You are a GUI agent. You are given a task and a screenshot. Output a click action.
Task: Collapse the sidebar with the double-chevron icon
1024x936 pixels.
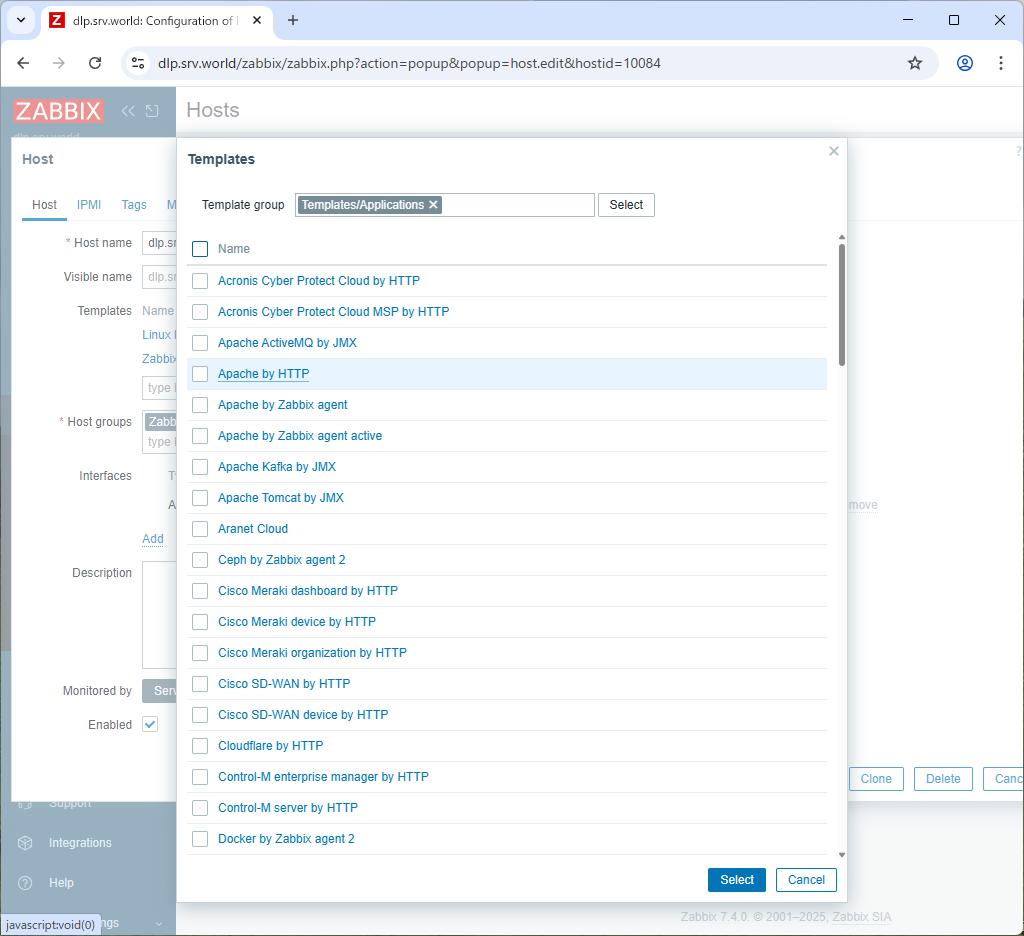click(x=128, y=111)
